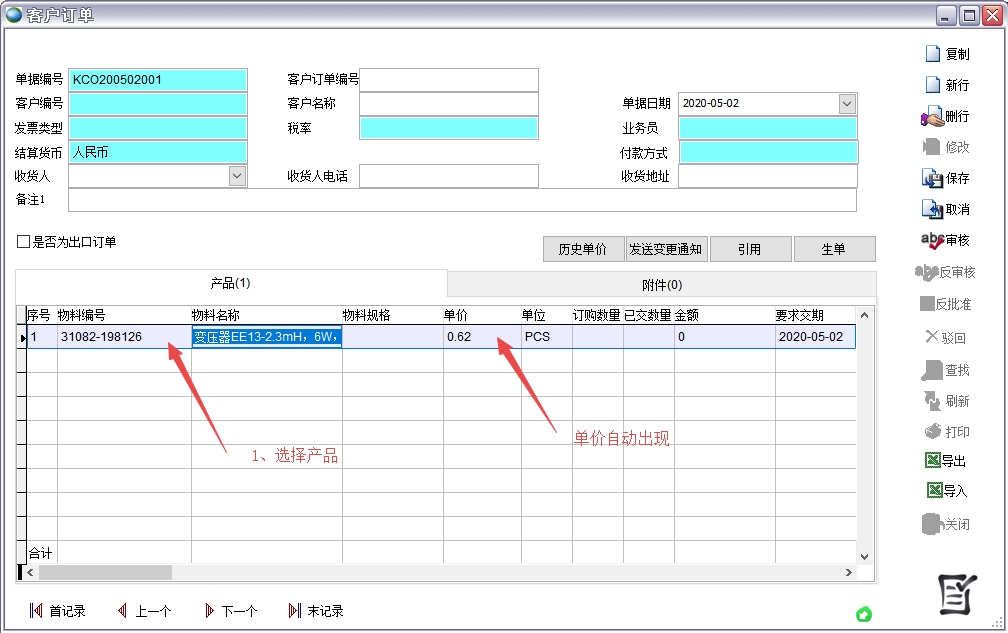
Task: Export to Excel with 导出 icon
Action: pyautogui.click(x=932, y=461)
